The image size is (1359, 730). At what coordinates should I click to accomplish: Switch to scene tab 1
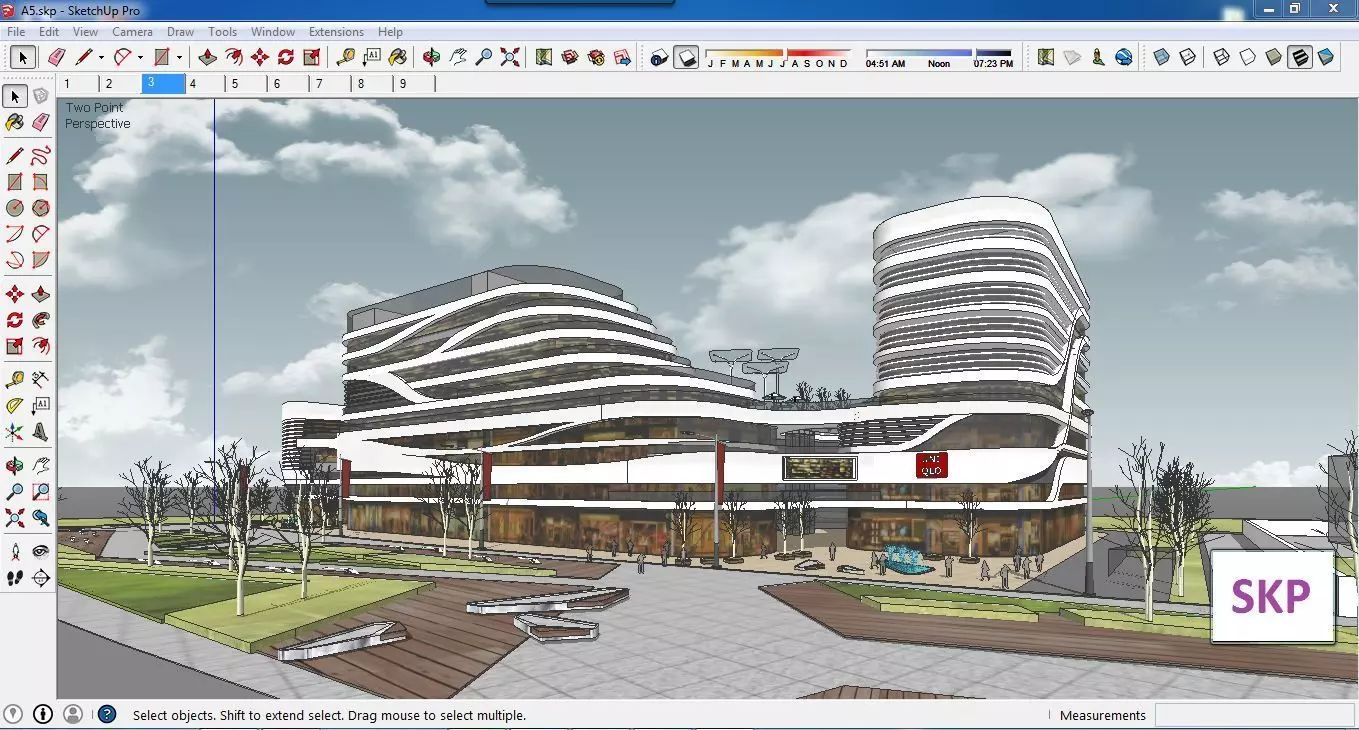(78, 84)
